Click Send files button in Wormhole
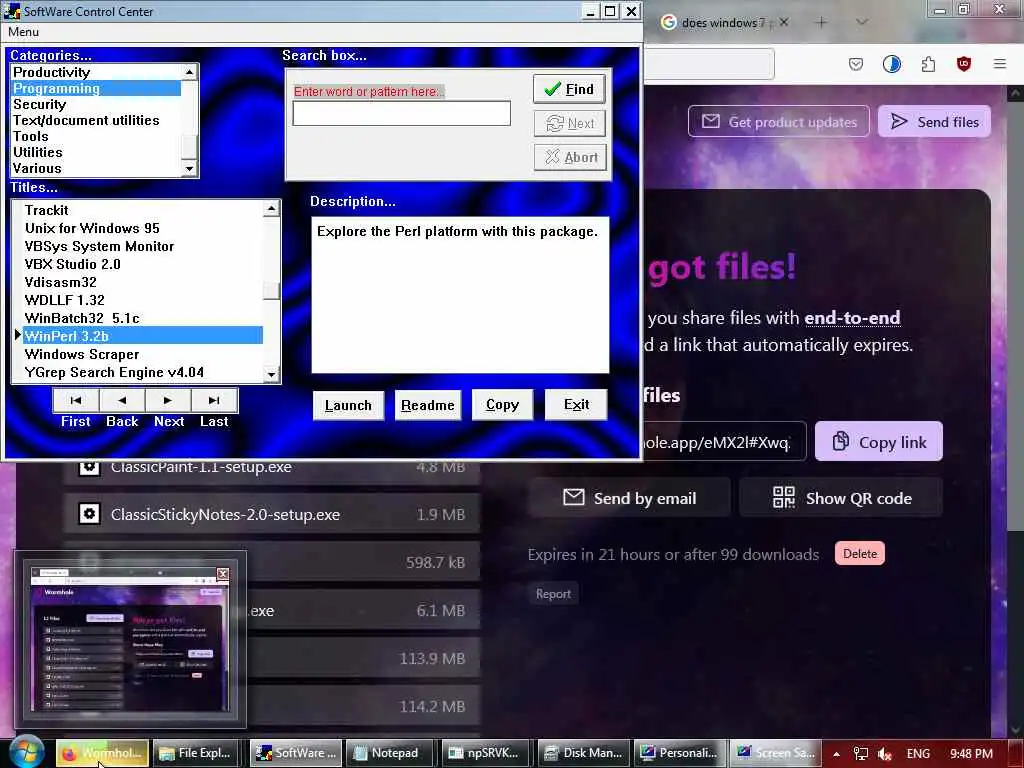This screenshot has width=1024, height=768. 934,121
